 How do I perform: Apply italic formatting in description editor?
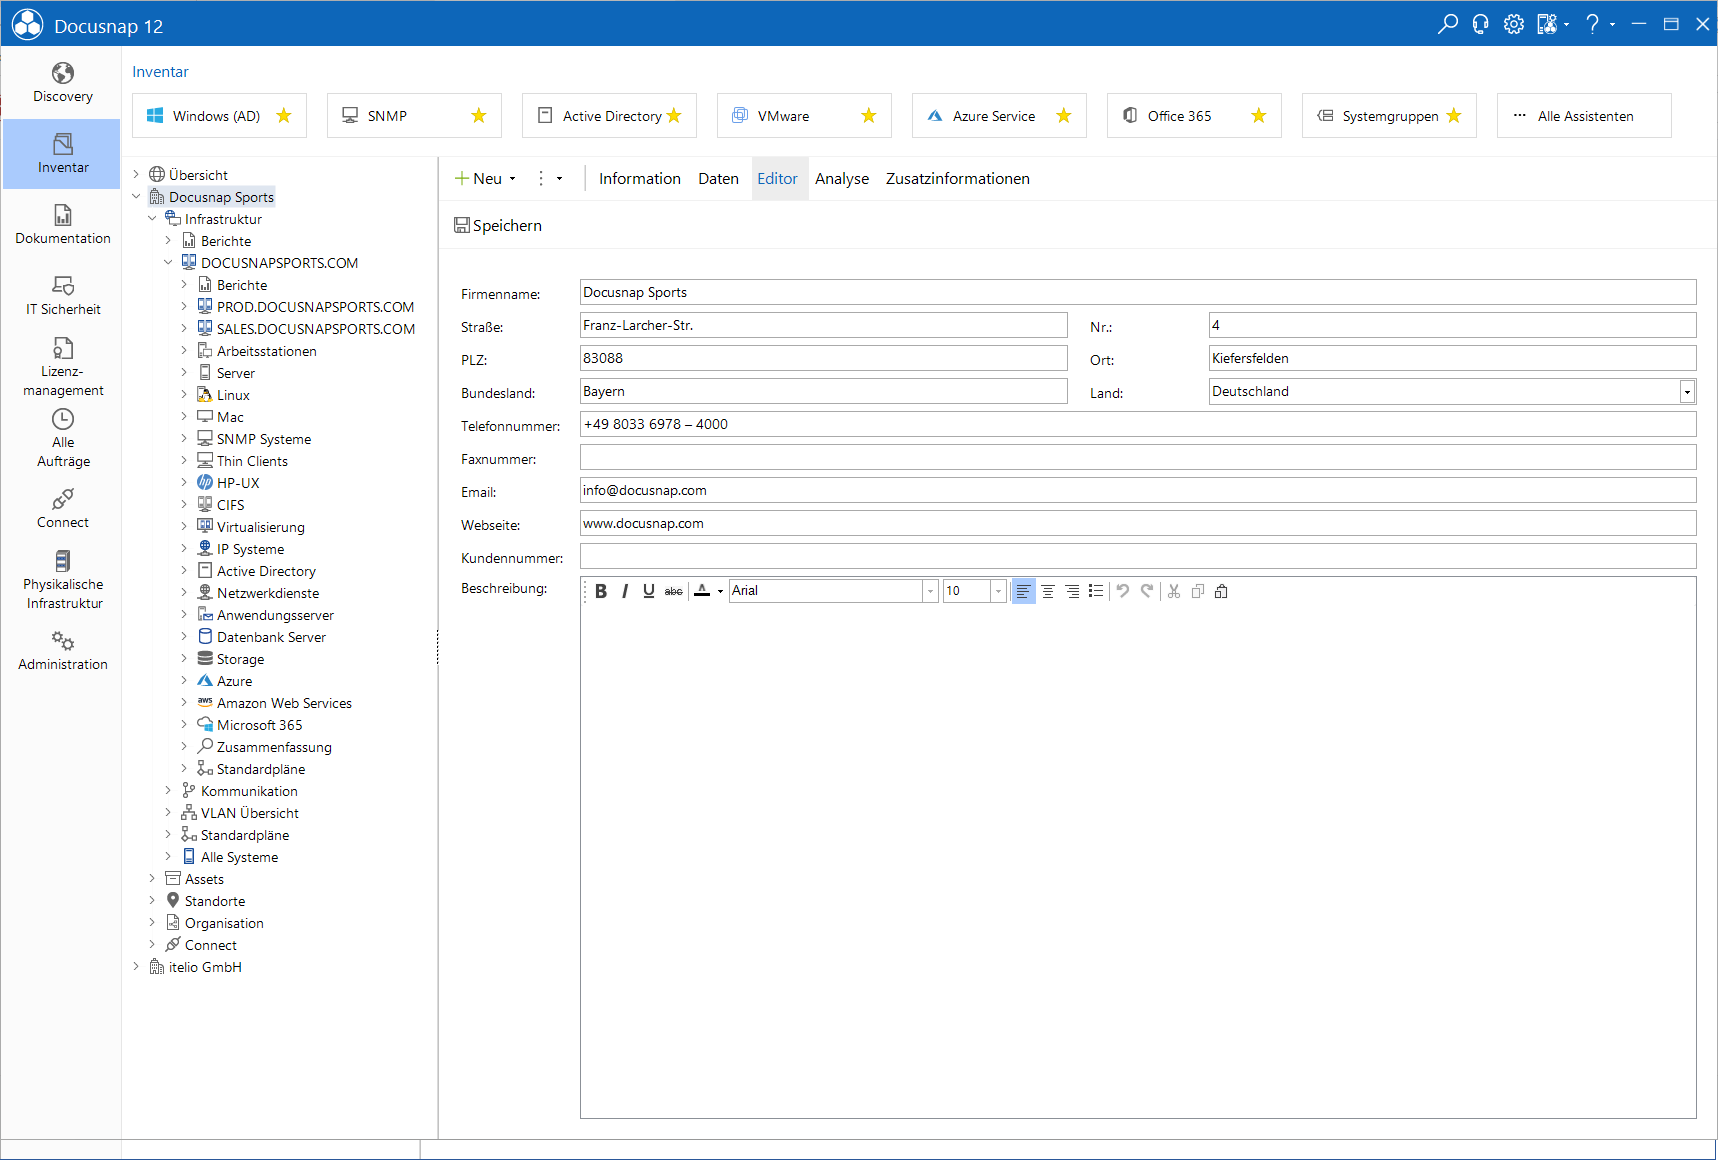pyautogui.click(x=625, y=591)
